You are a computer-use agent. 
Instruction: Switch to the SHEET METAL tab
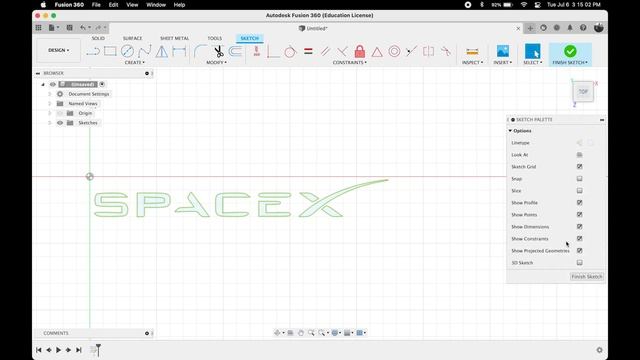tap(174, 38)
